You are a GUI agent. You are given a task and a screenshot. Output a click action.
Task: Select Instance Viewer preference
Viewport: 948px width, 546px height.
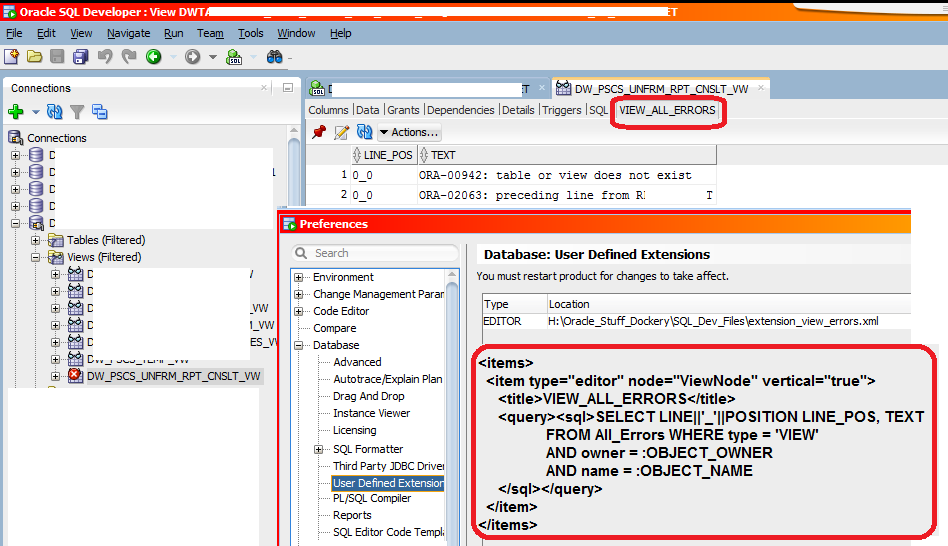[x=371, y=413]
